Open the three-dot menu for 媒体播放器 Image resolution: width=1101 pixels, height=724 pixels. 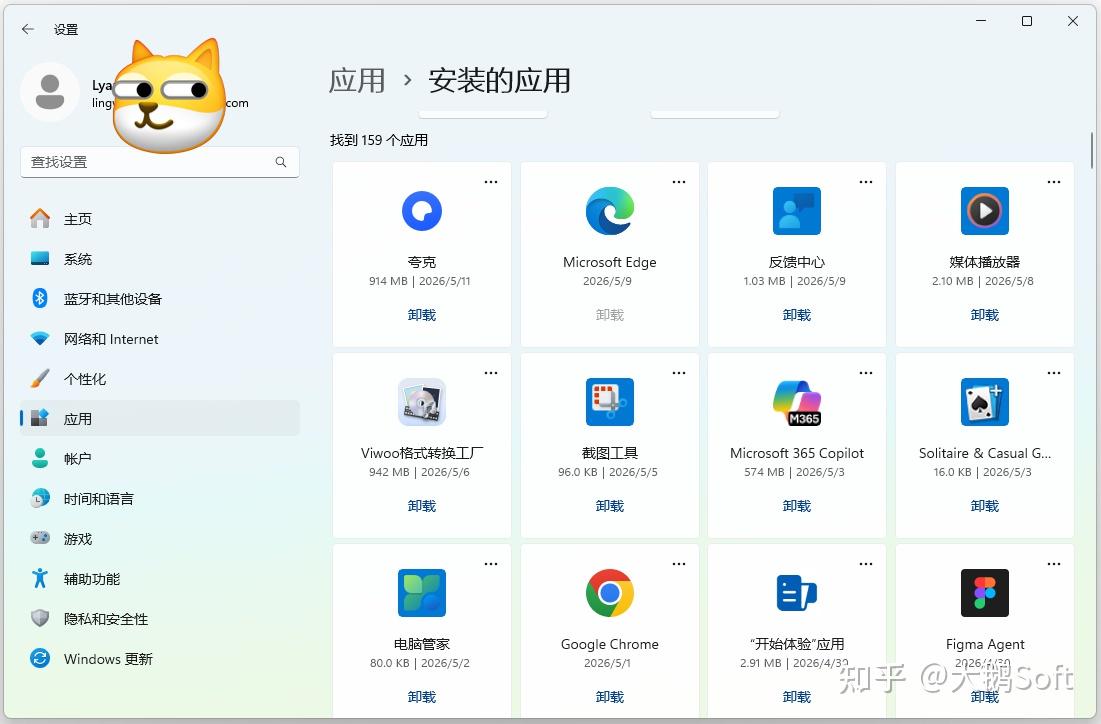(1054, 182)
